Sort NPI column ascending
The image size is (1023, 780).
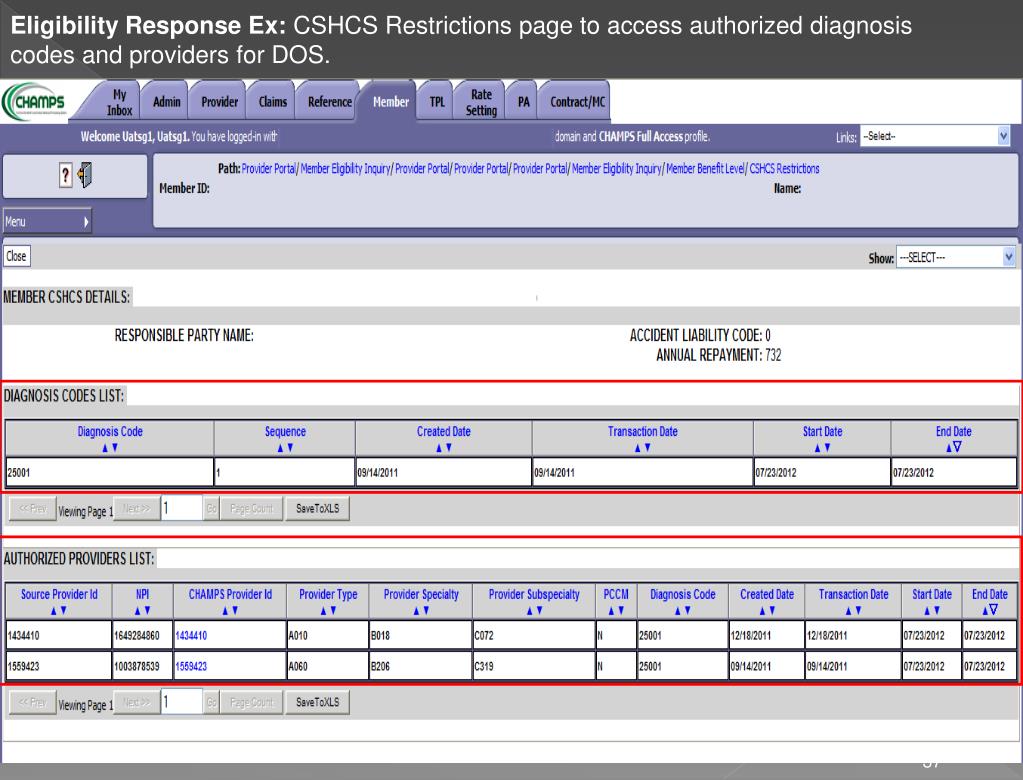(137, 611)
